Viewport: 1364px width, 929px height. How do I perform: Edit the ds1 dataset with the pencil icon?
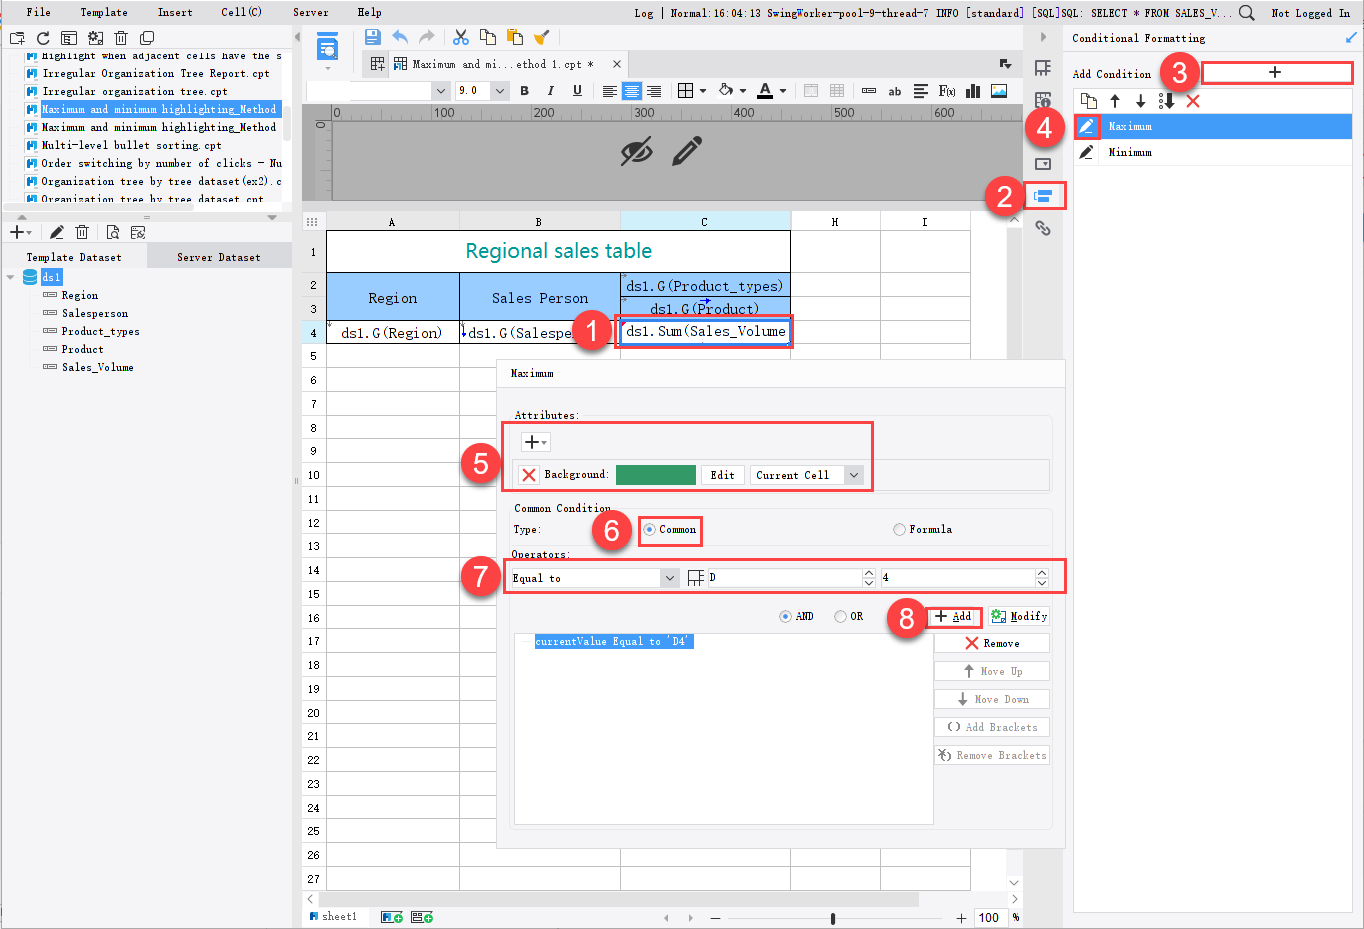point(56,231)
